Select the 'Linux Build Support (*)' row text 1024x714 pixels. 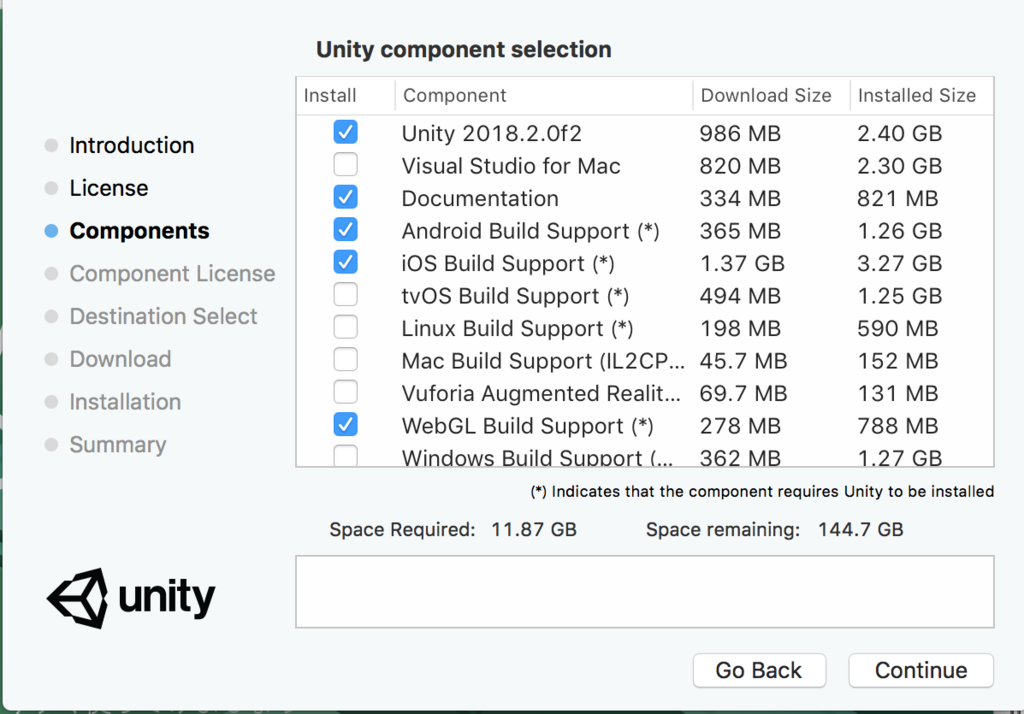517,329
